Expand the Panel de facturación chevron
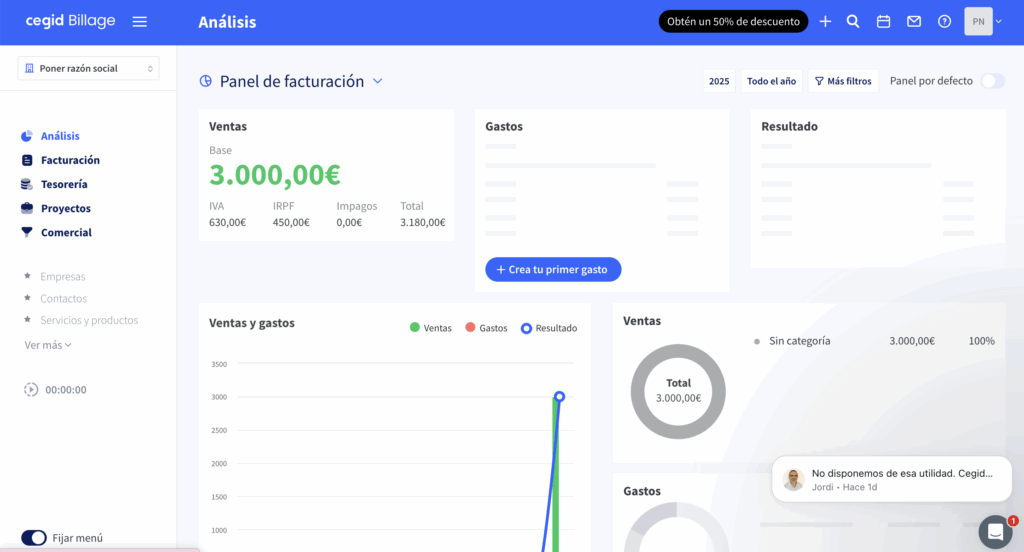 [377, 81]
